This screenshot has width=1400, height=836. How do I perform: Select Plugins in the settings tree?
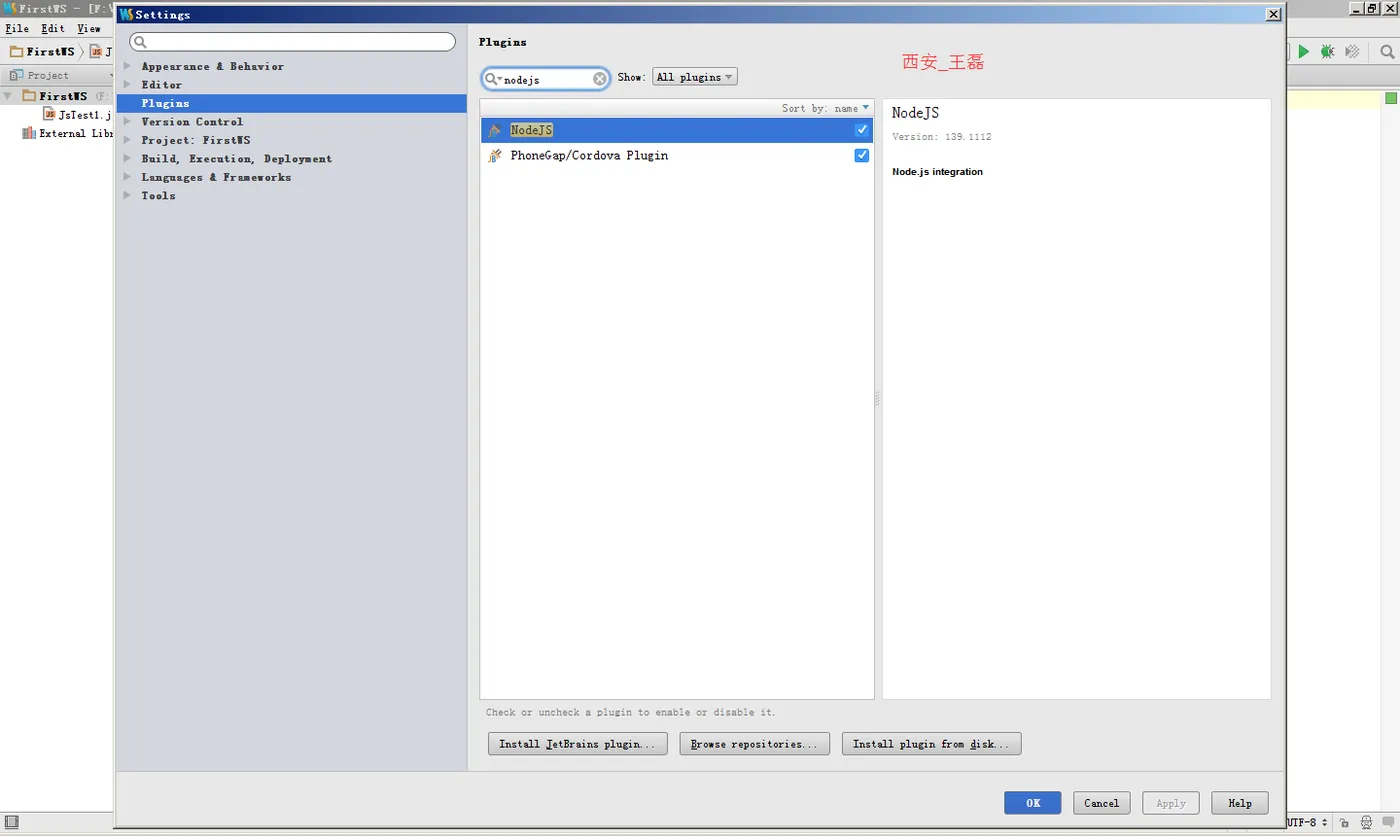point(292,104)
